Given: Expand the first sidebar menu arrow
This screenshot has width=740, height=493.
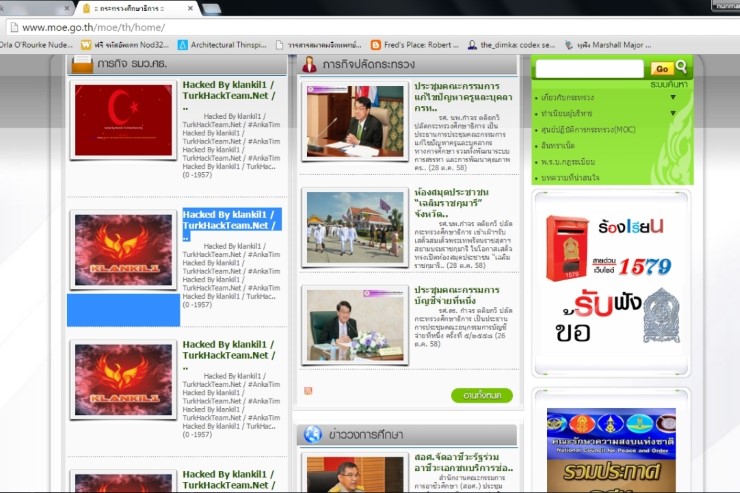Looking at the screenshot, I should coord(672,97).
